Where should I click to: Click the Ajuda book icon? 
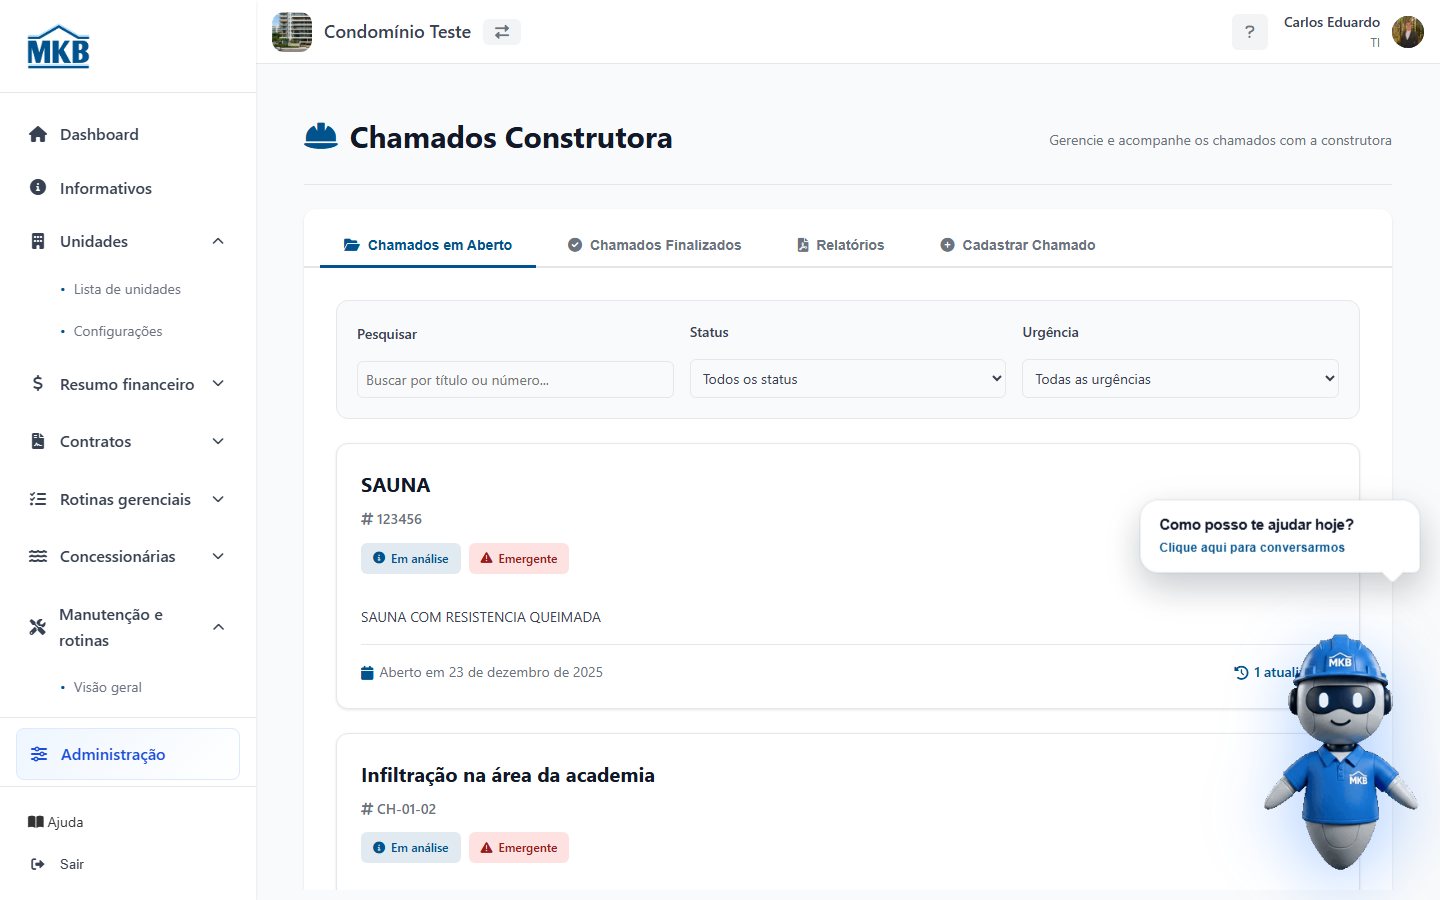pyautogui.click(x=36, y=822)
